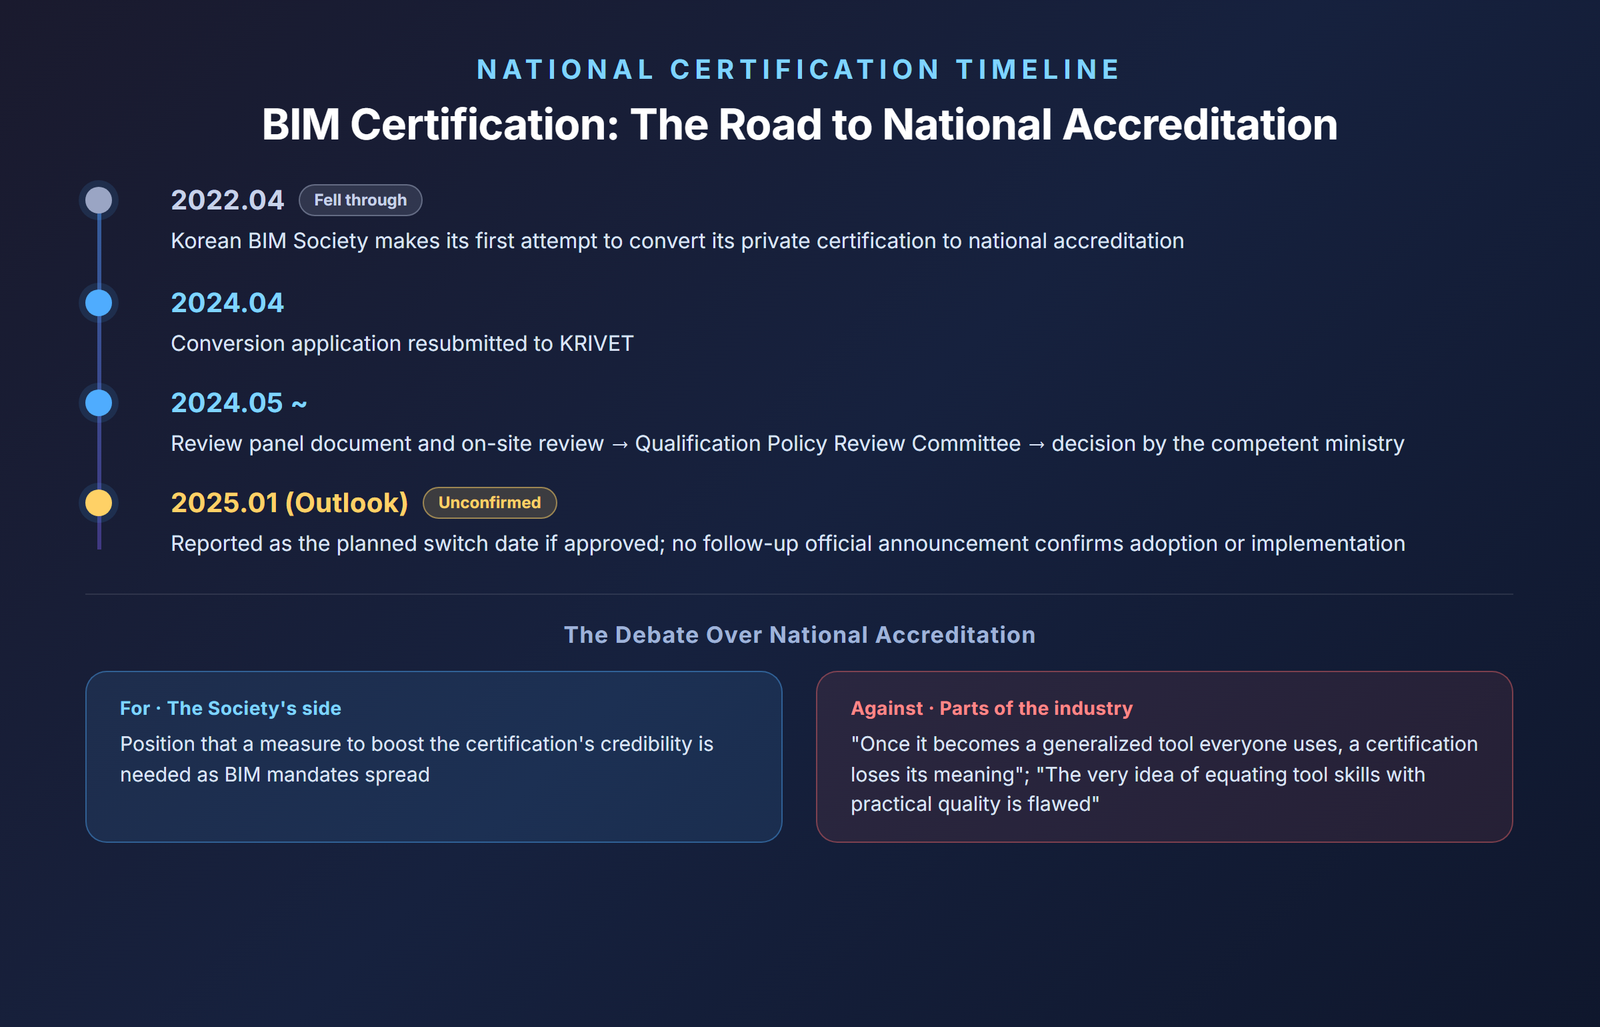
Task: Click the planned switch date description
Action: click(788, 544)
